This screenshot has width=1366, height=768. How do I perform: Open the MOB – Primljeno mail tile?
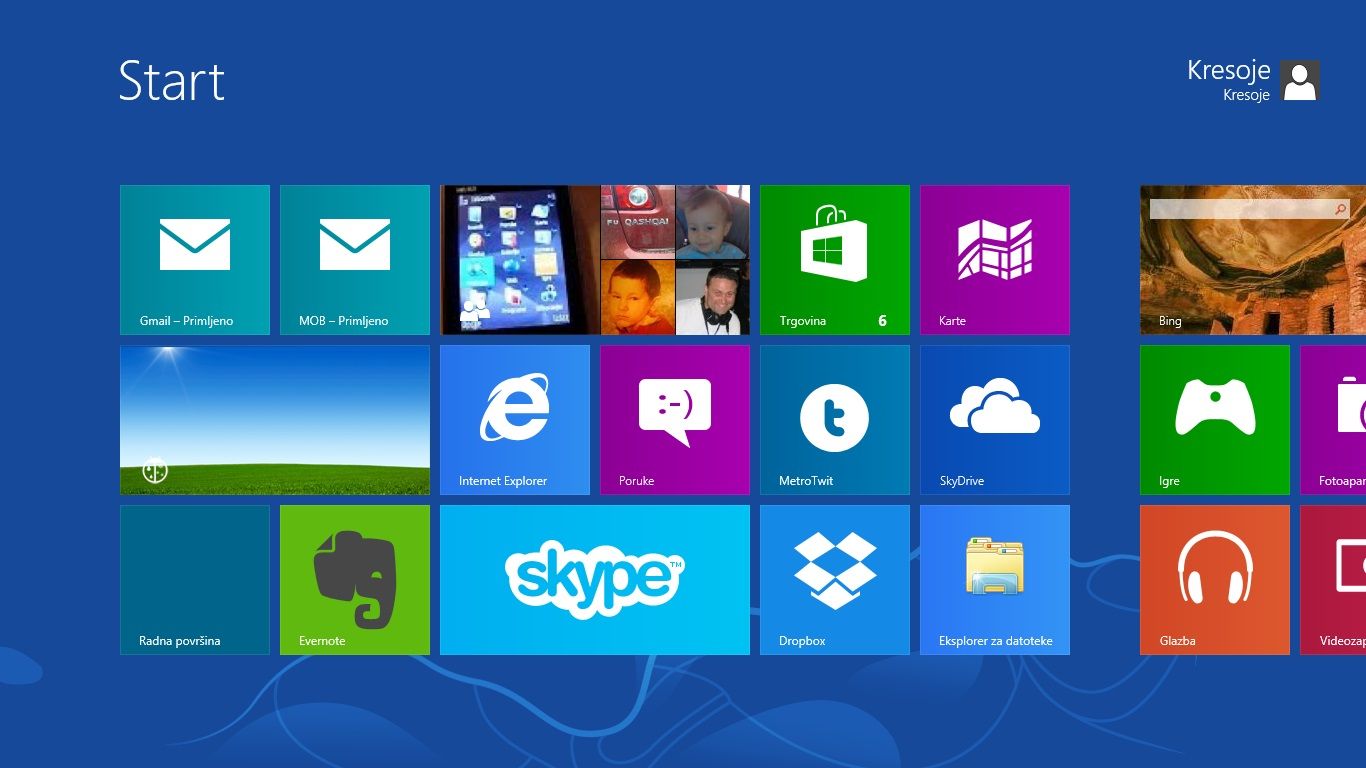click(x=355, y=260)
